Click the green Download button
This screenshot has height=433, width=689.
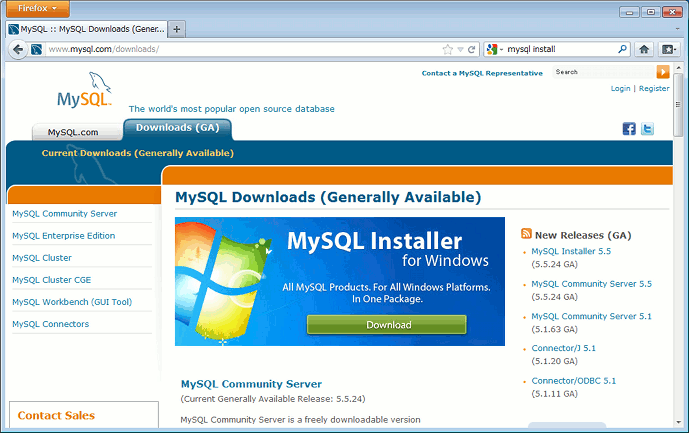click(x=387, y=324)
